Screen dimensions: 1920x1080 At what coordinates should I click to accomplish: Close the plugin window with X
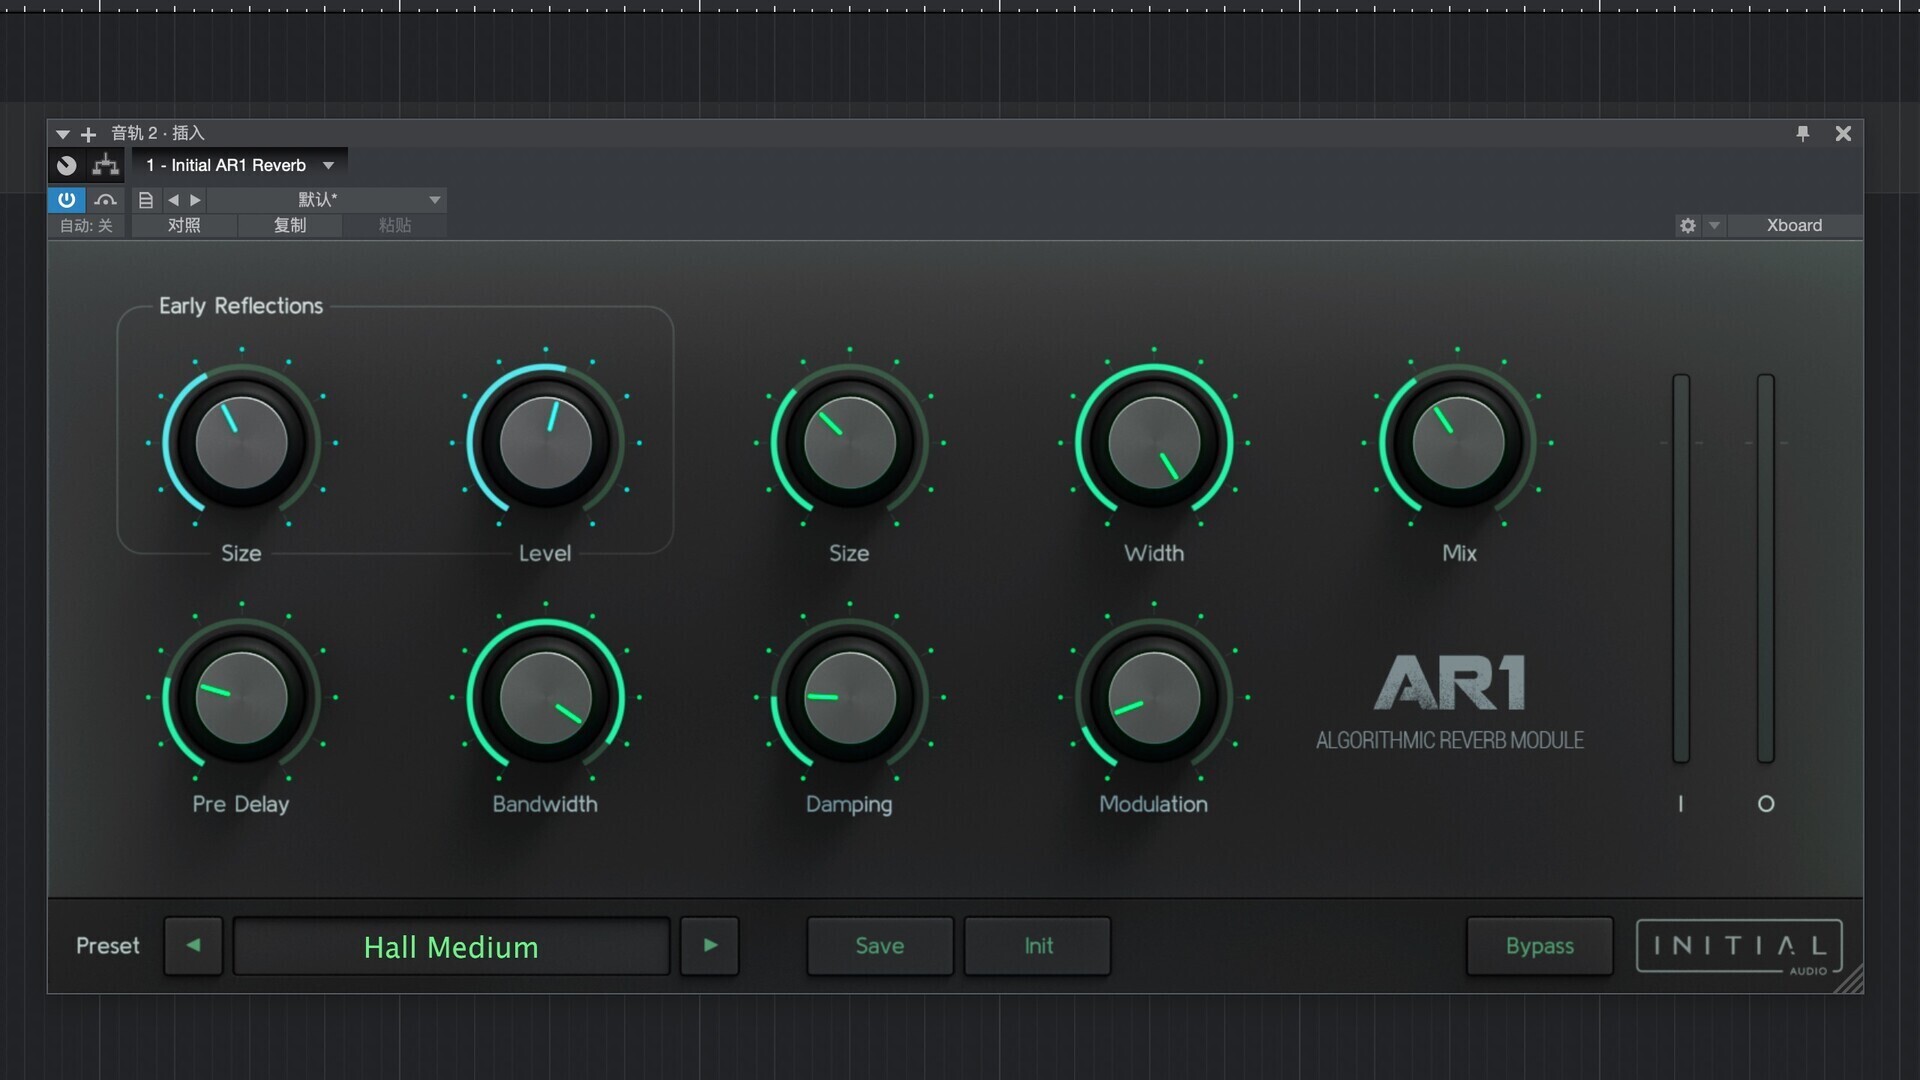(x=1843, y=133)
